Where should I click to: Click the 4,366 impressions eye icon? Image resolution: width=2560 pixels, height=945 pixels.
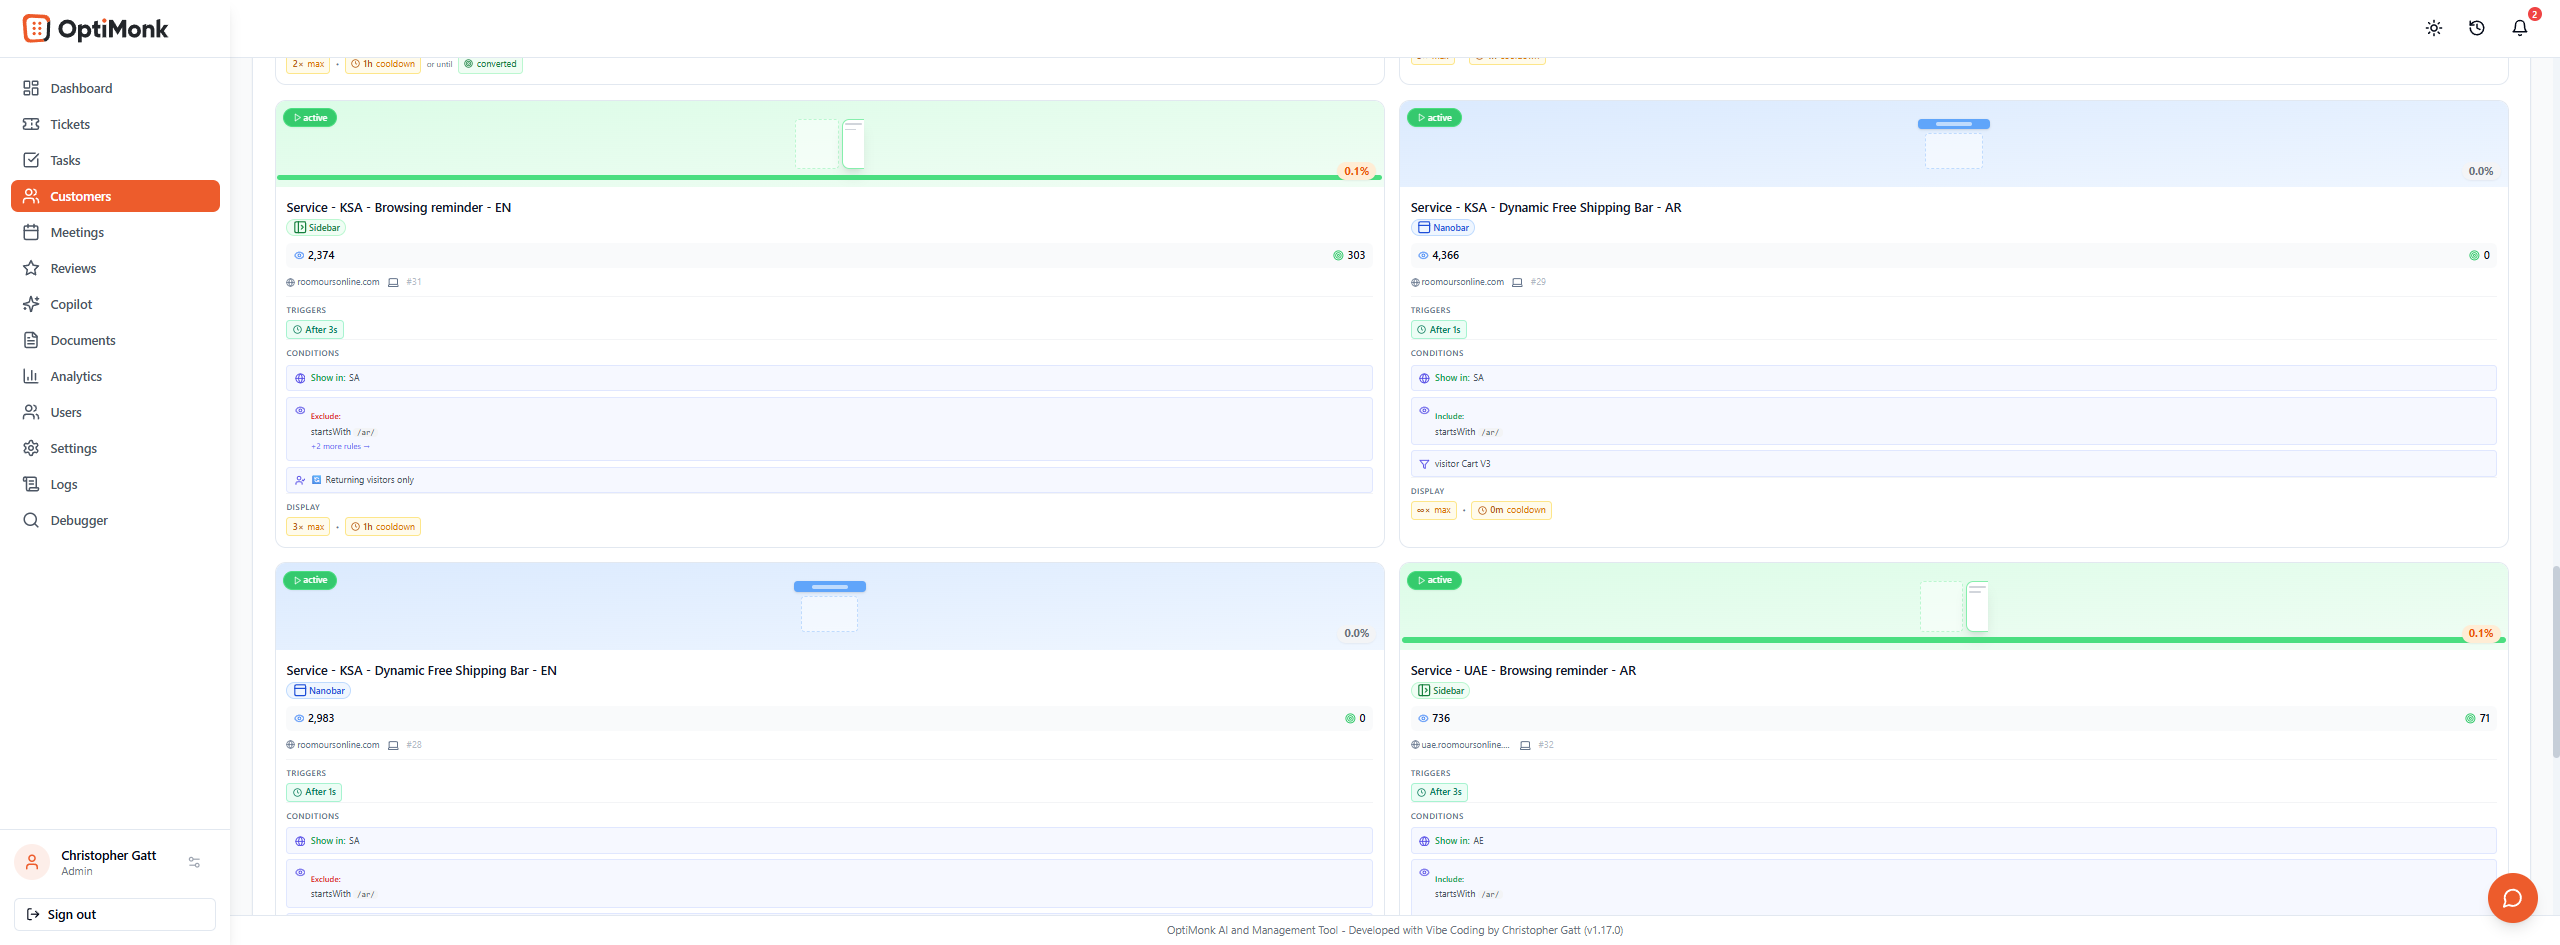tap(1423, 256)
